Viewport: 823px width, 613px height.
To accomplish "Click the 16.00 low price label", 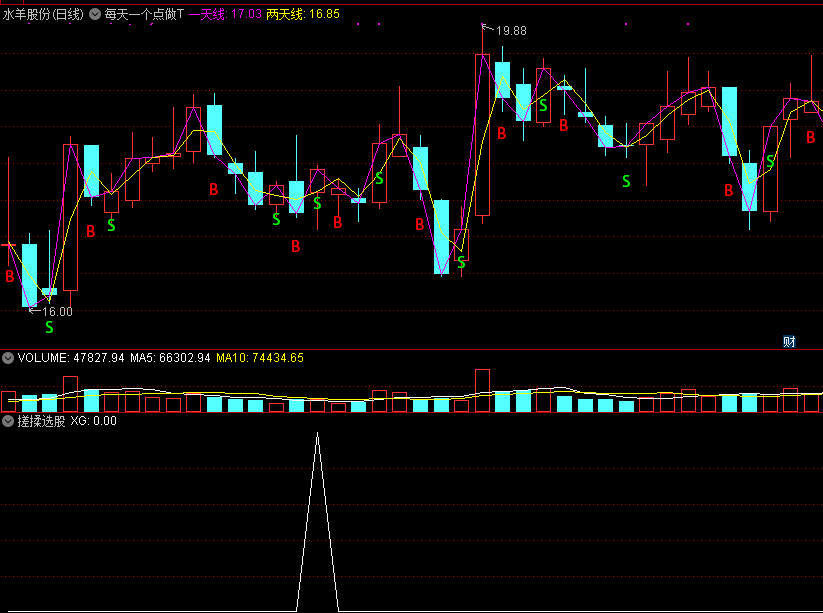I will 57,312.
